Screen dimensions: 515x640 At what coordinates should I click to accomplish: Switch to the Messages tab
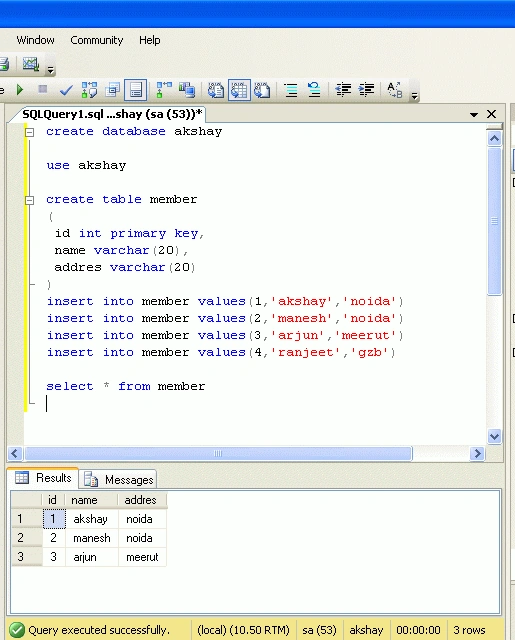pyautogui.click(x=118, y=479)
